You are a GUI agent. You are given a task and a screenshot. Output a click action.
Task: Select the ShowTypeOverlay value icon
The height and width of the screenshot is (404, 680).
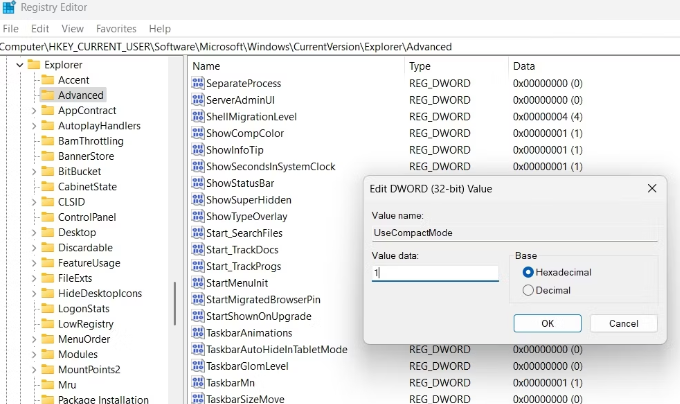198,216
